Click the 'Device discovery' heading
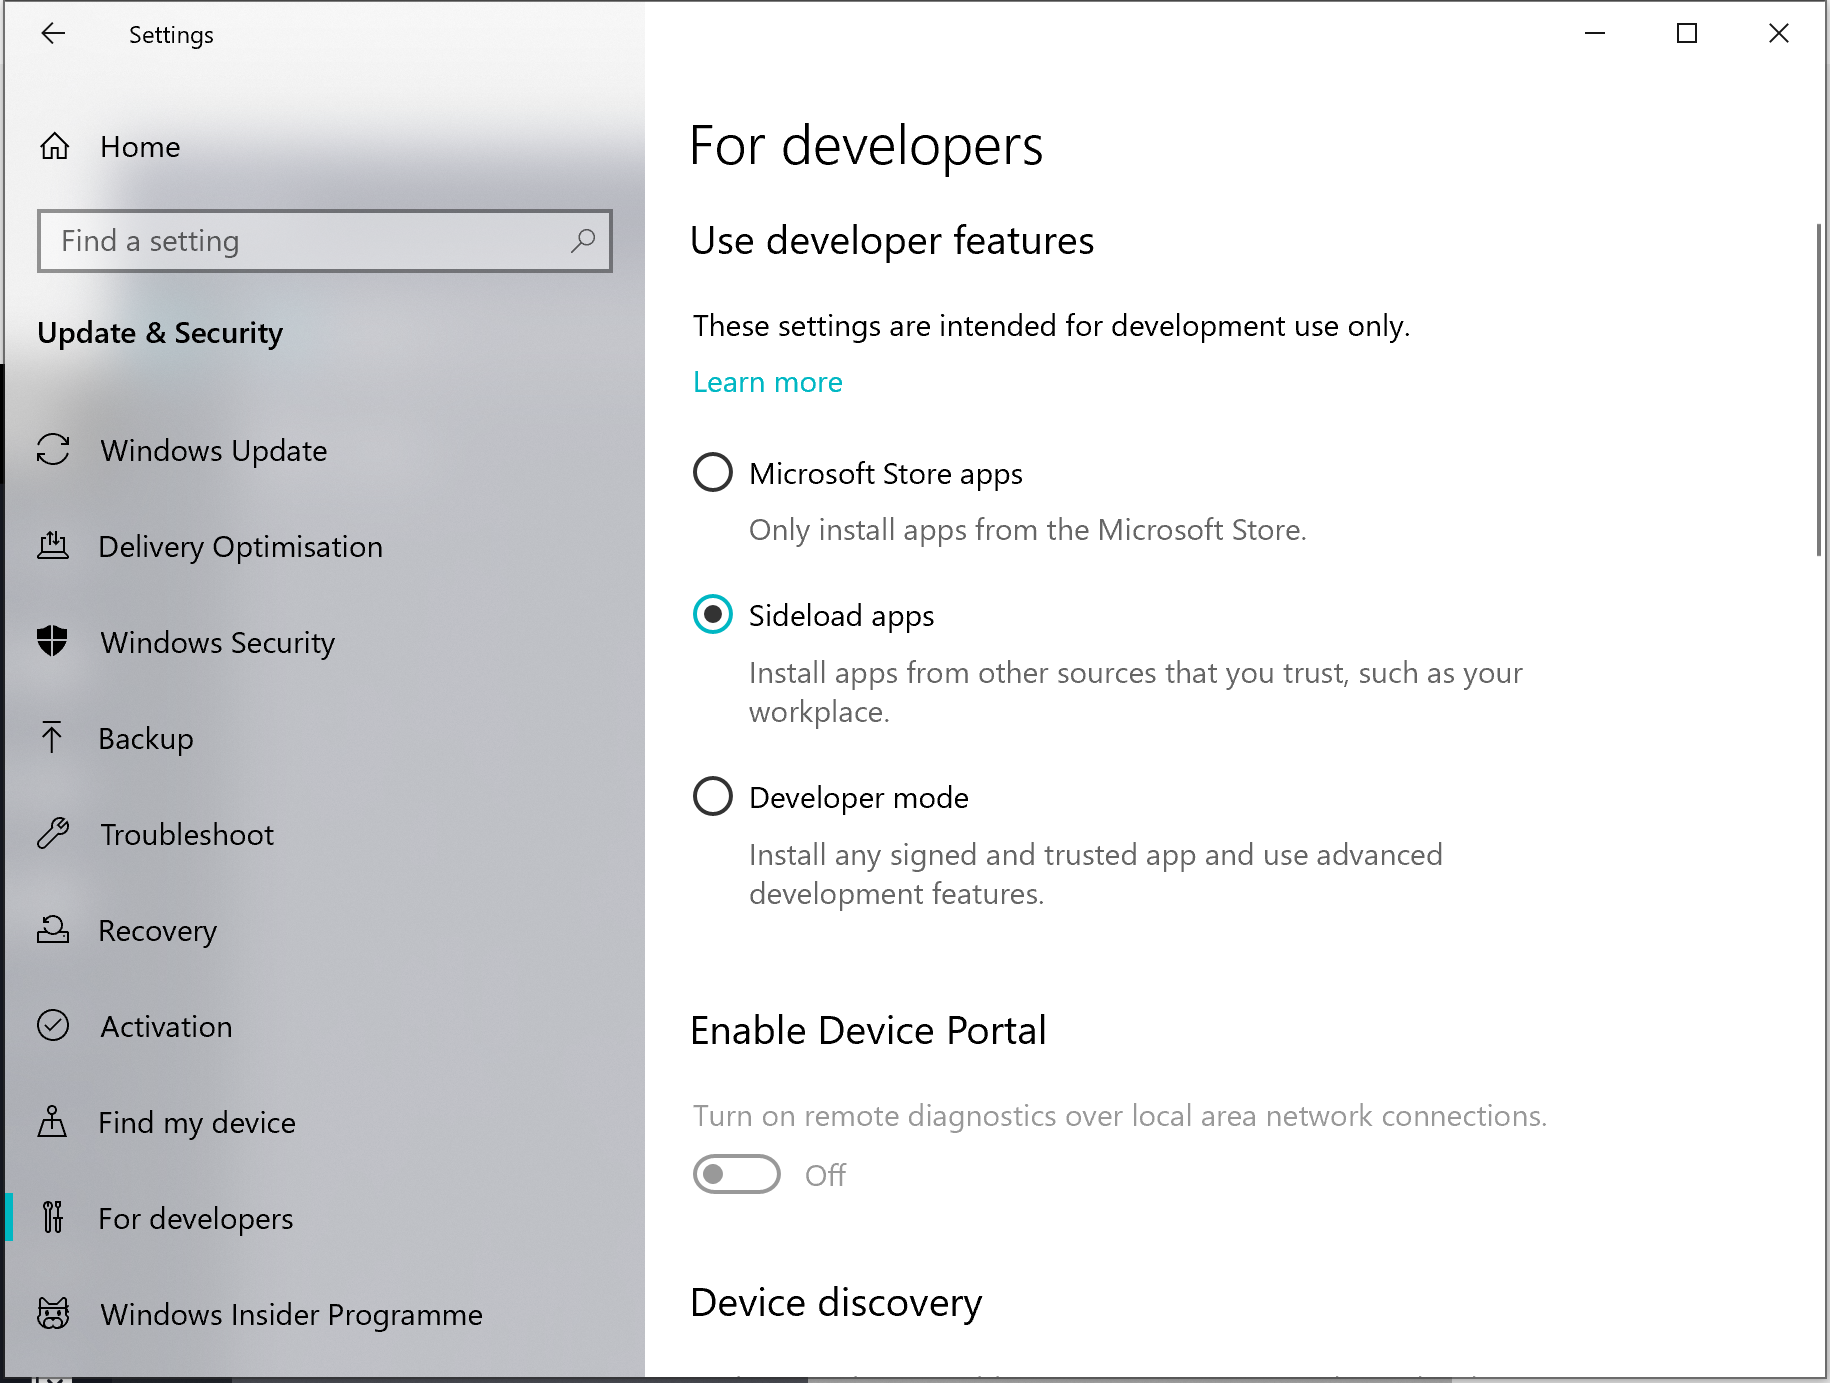 (x=836, y=1303)
